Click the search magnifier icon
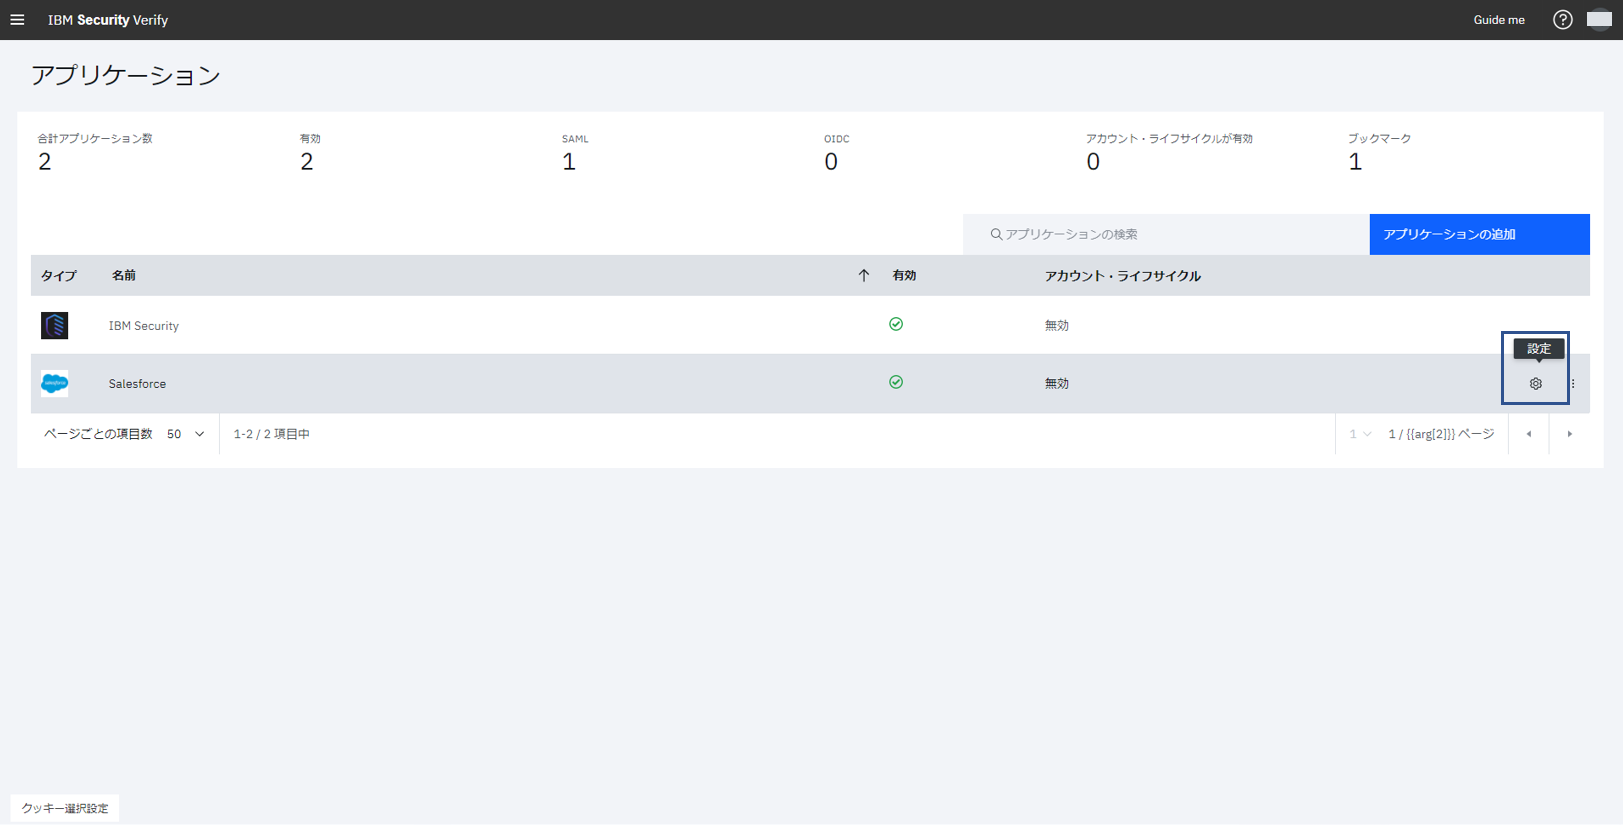The image size is (1623, 825). 996,234
